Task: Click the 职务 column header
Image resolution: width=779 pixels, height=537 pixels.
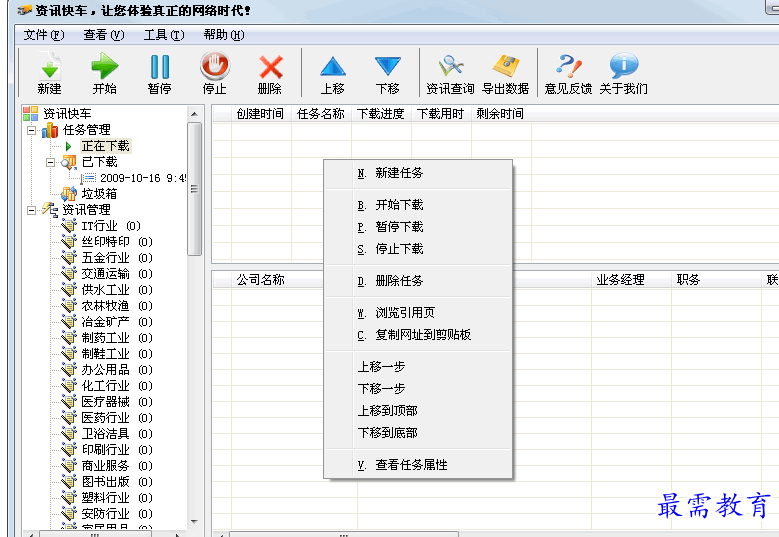Action: (716, 280)
